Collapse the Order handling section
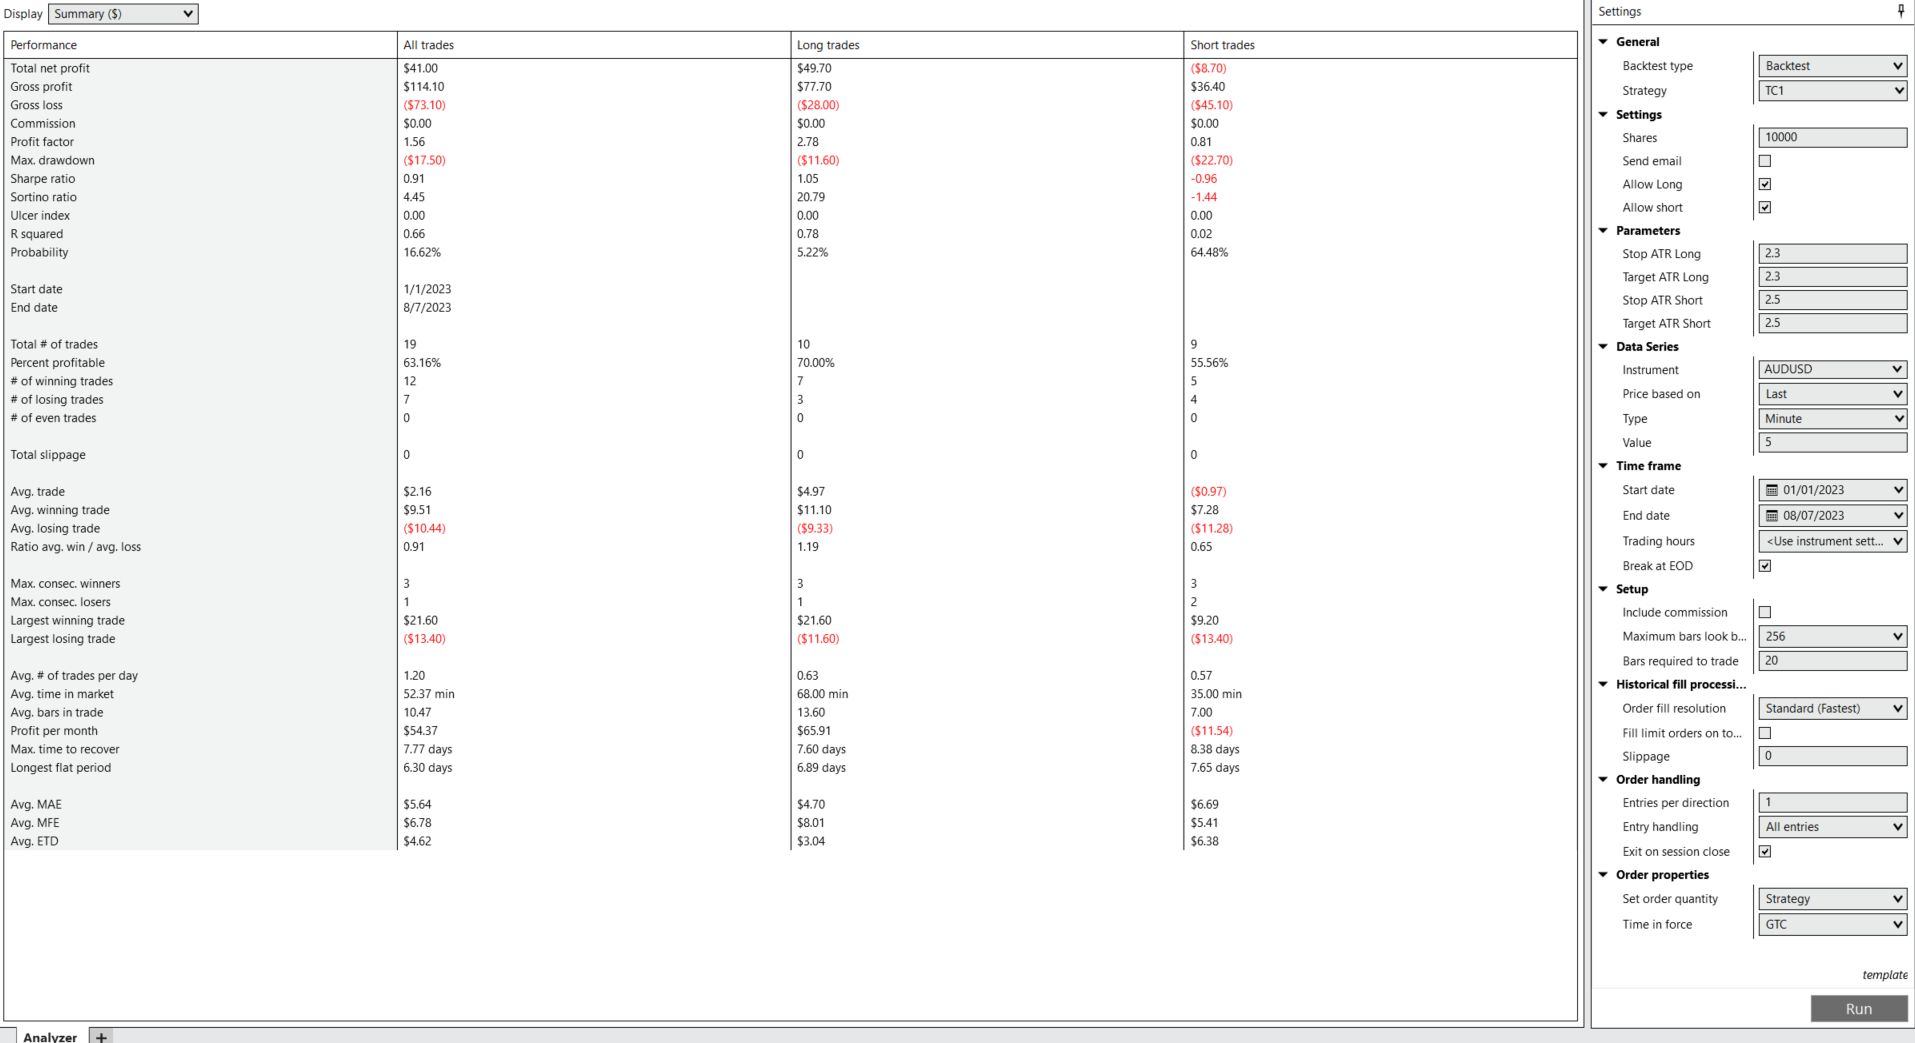Viewport: 1915px width, 1043px height. pyautogui.click(x=1603, y=779)
